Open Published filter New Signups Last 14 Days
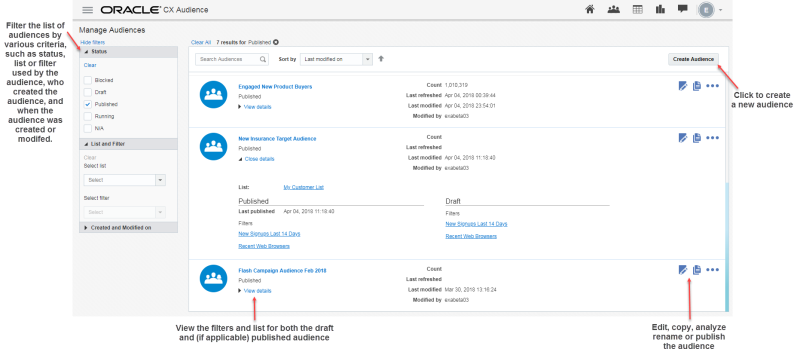Screen dimensions: 800x361 (x=269, y=234)
